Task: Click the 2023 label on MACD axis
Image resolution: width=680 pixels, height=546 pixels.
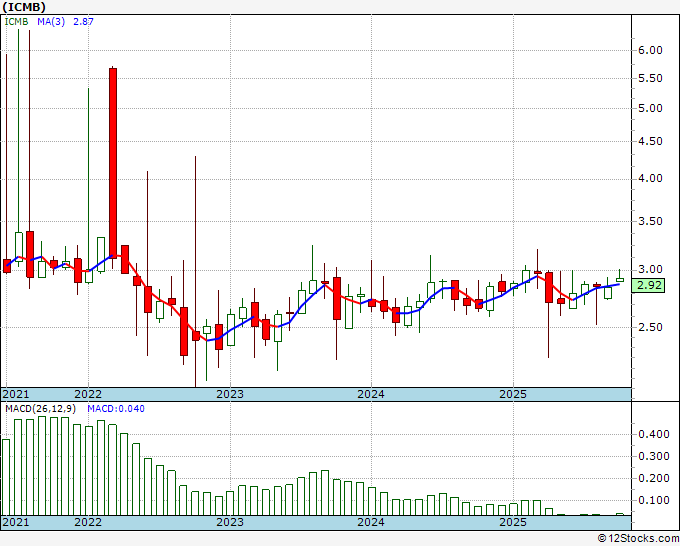Action: (230, 522)
